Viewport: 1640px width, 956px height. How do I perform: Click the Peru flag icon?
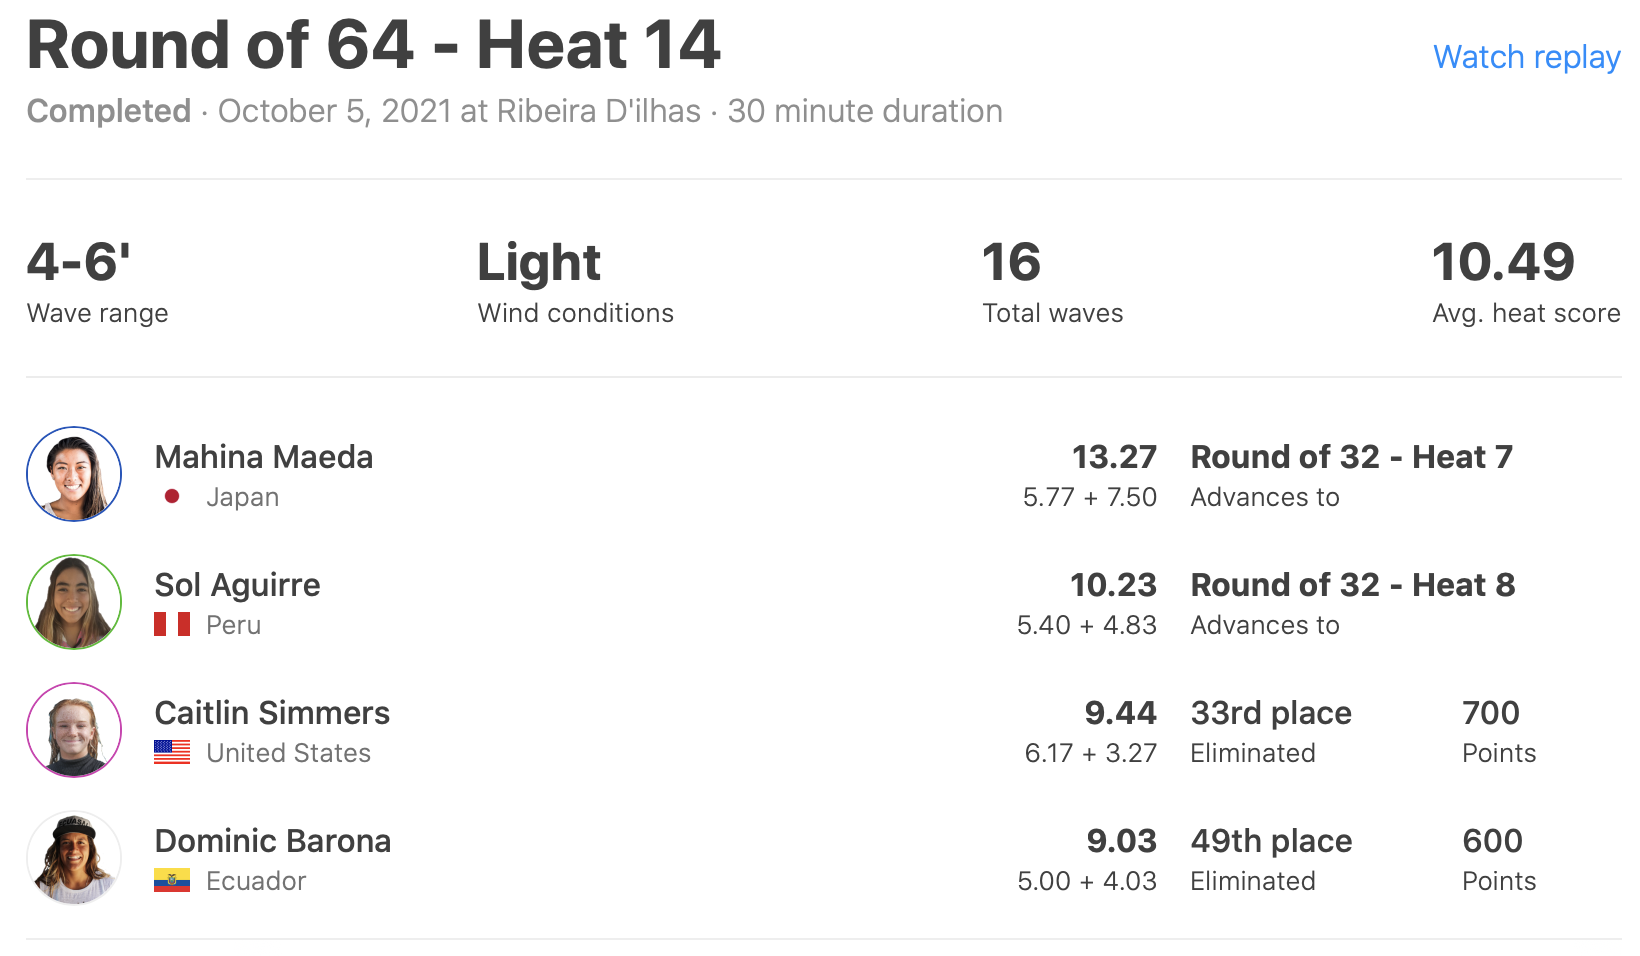[172, 625]
